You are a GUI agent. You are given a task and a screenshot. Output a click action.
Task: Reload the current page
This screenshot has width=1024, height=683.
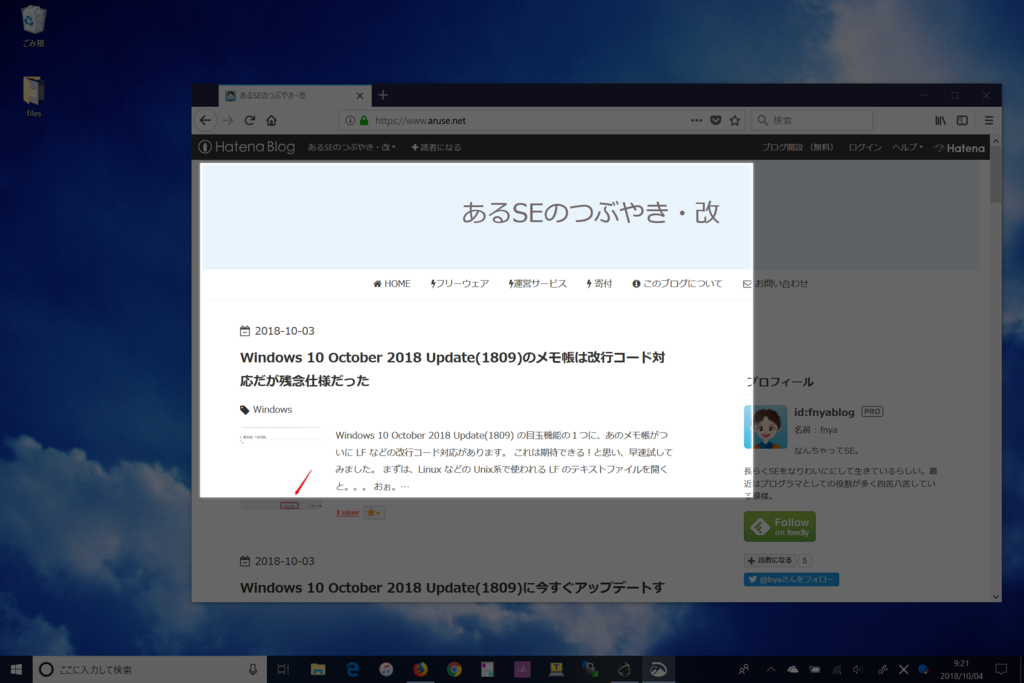249,119
